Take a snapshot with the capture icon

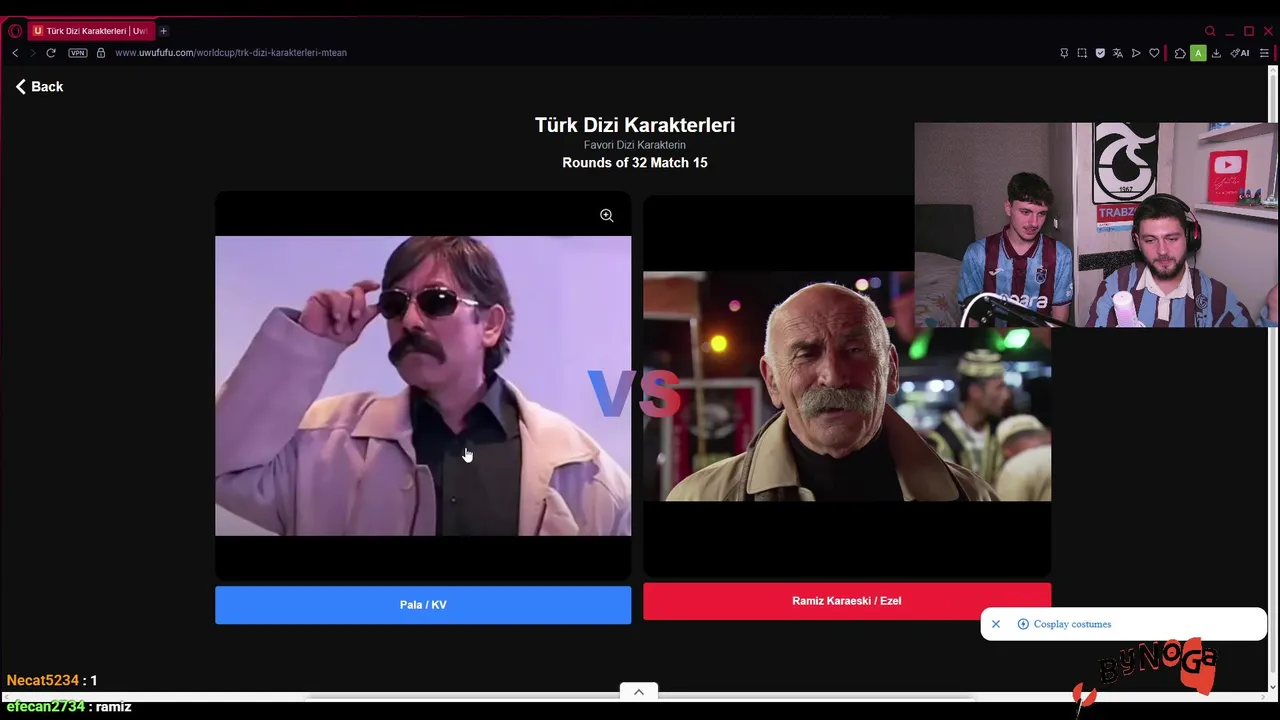pos(1082,53)
